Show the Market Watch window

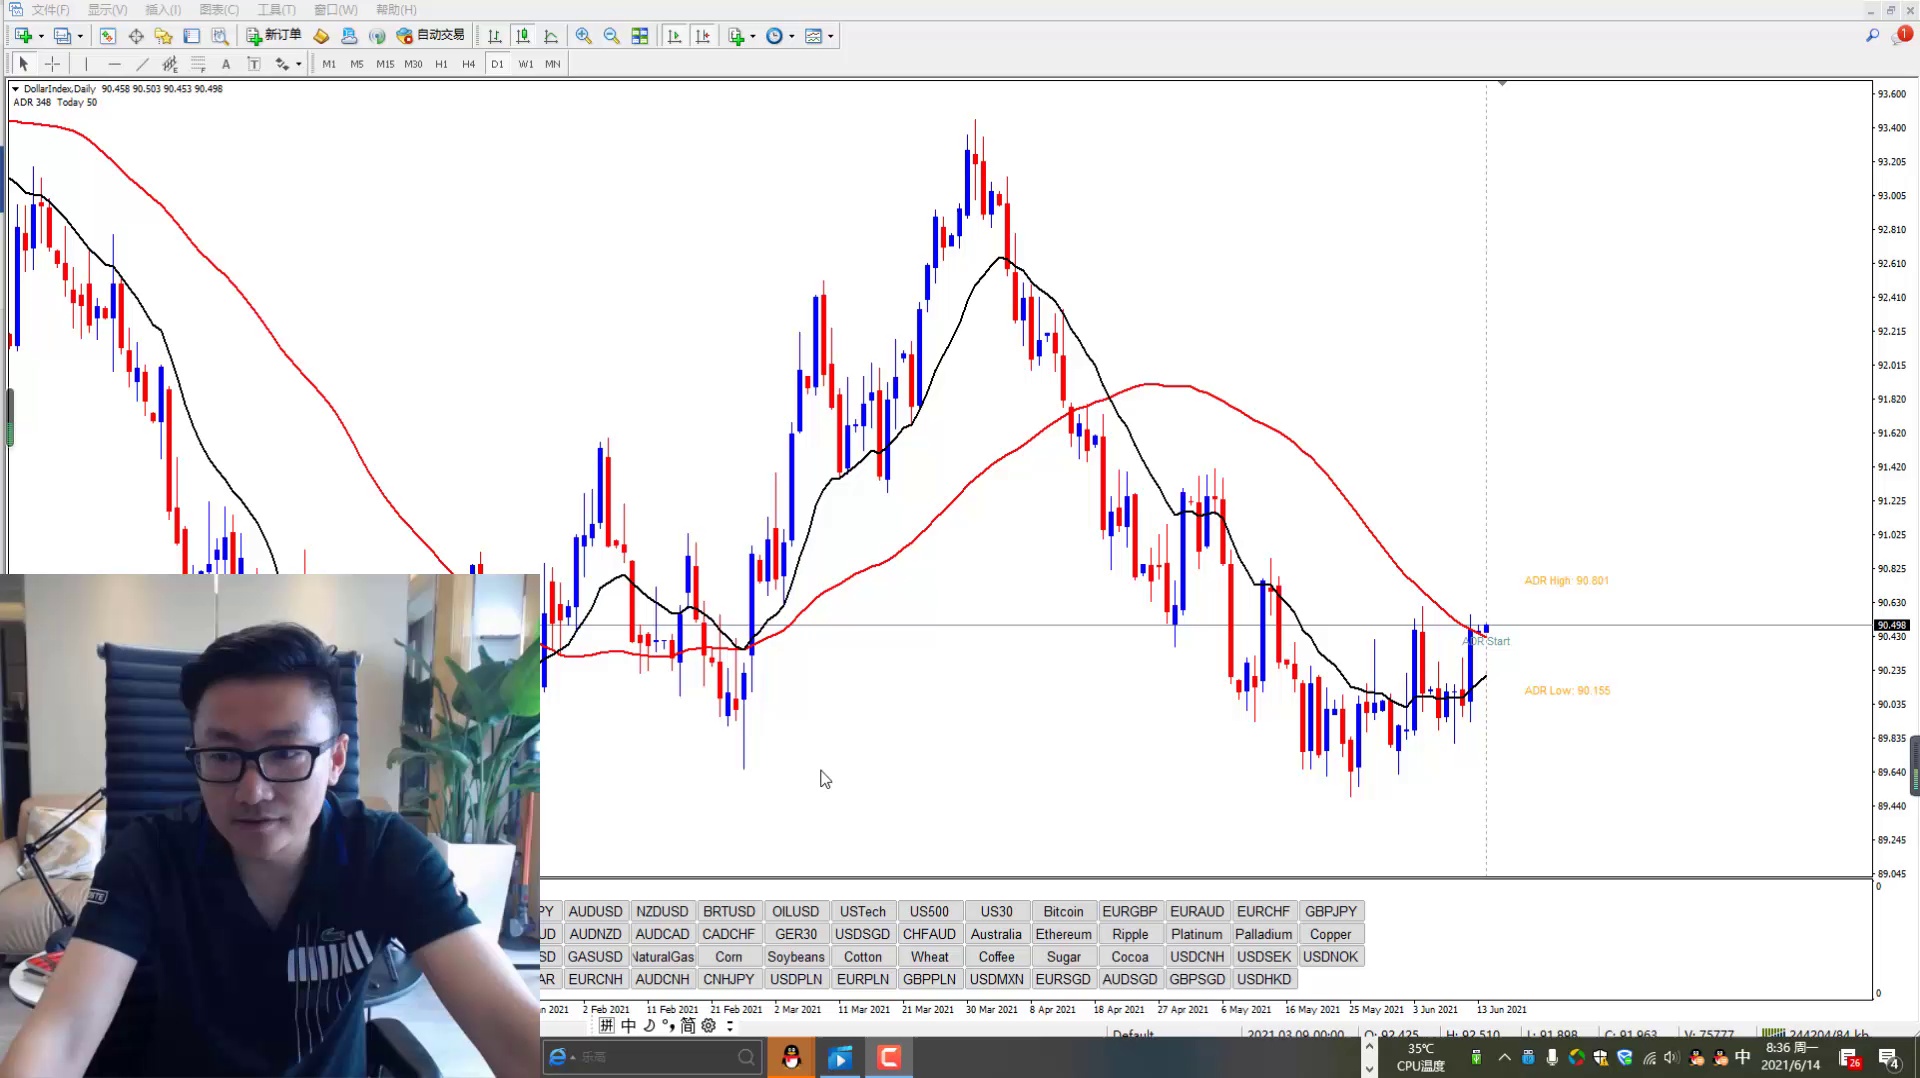(108, 36)
